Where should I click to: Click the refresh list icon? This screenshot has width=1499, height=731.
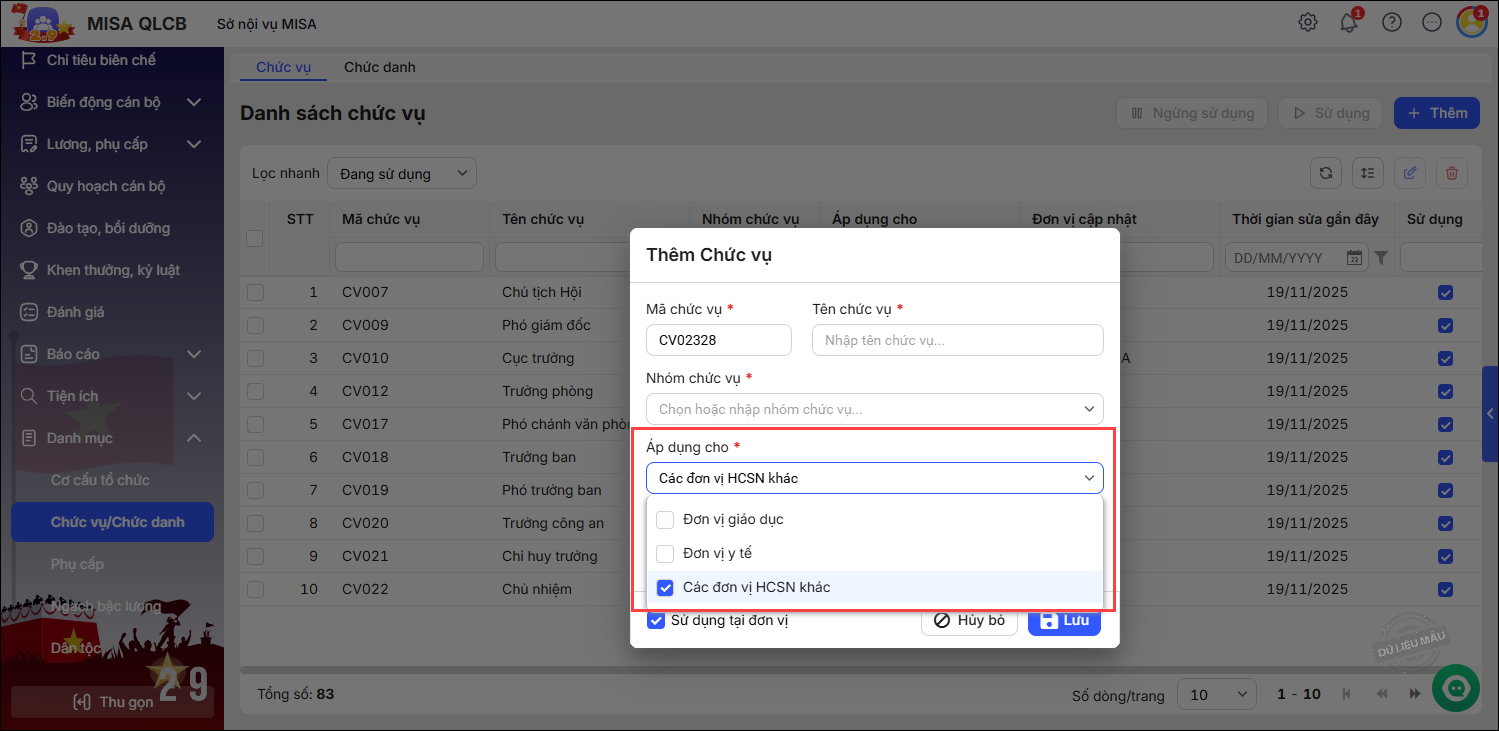tap(1326, 173)
